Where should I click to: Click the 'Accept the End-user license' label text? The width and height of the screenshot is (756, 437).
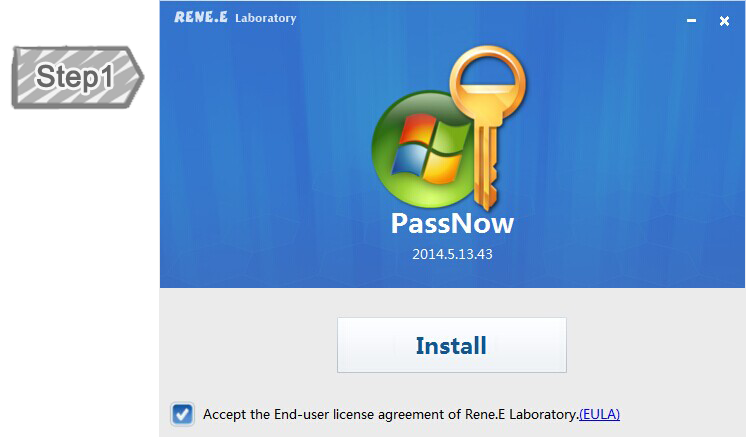(288, 414)
